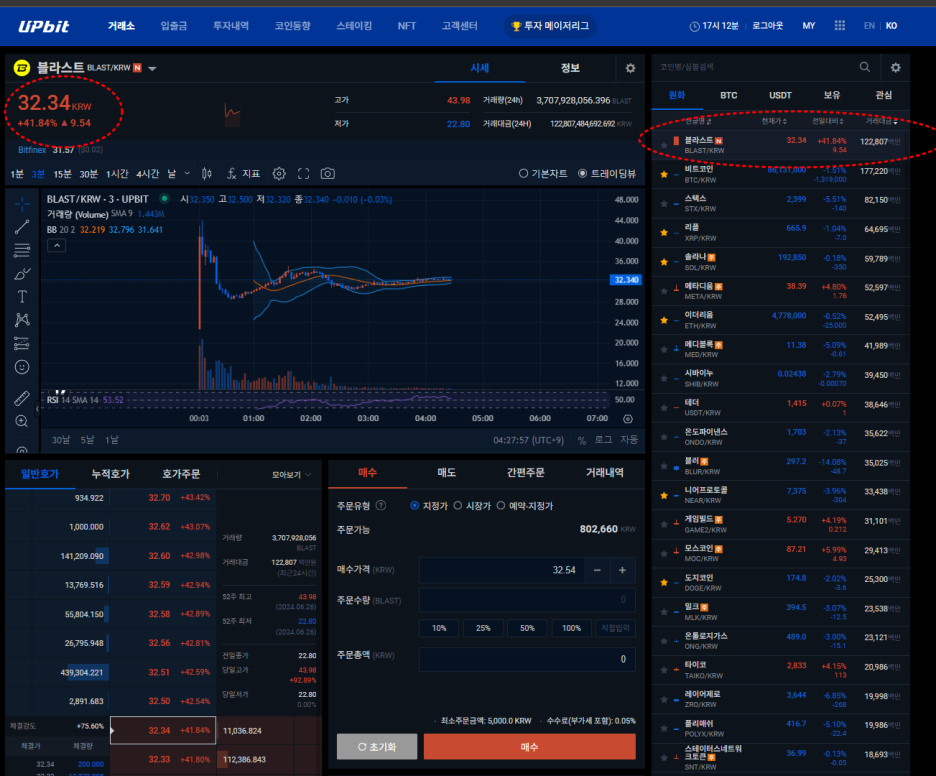Select the 15분 chart interval

pos(63,174)
